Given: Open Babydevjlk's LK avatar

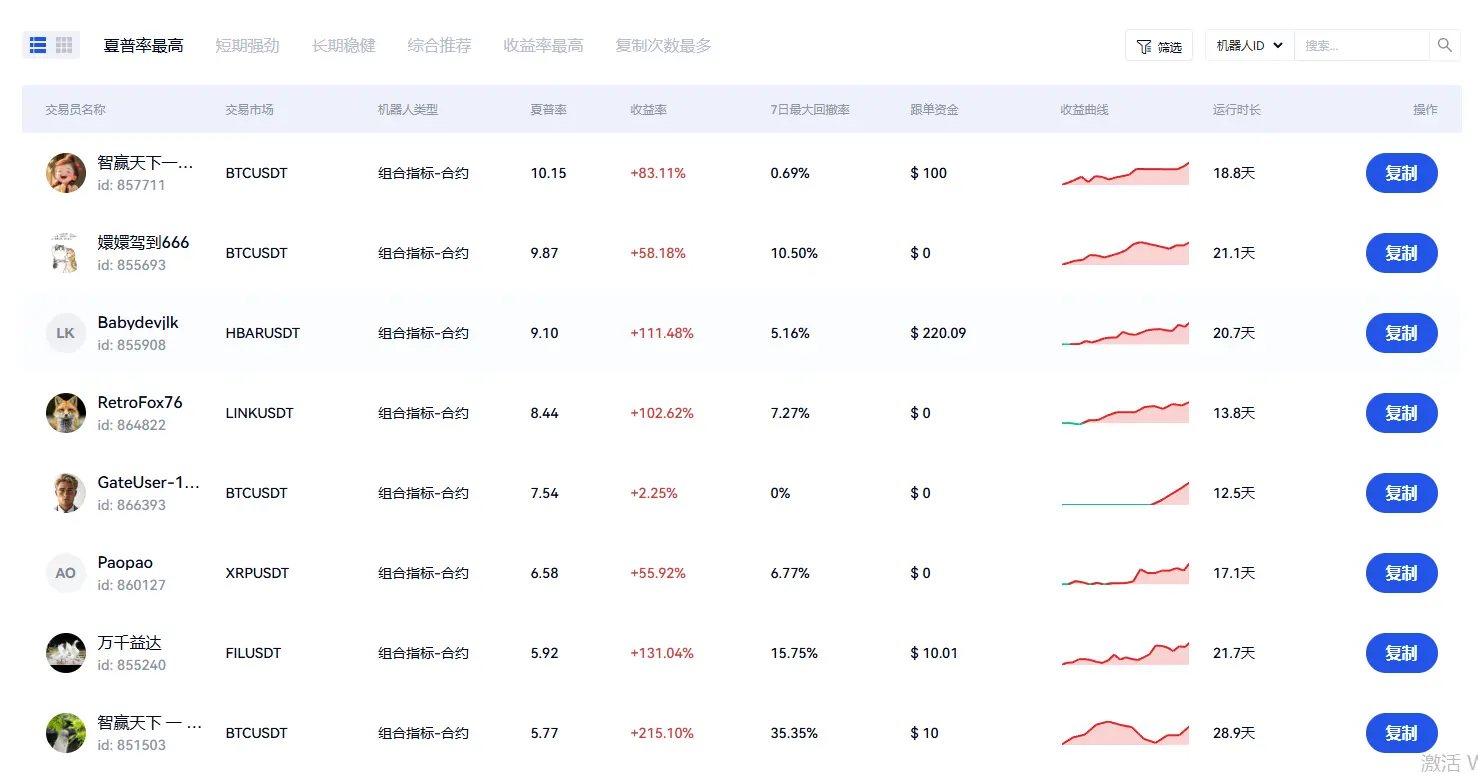Looking at the screenshot, I should click(66, 333).
